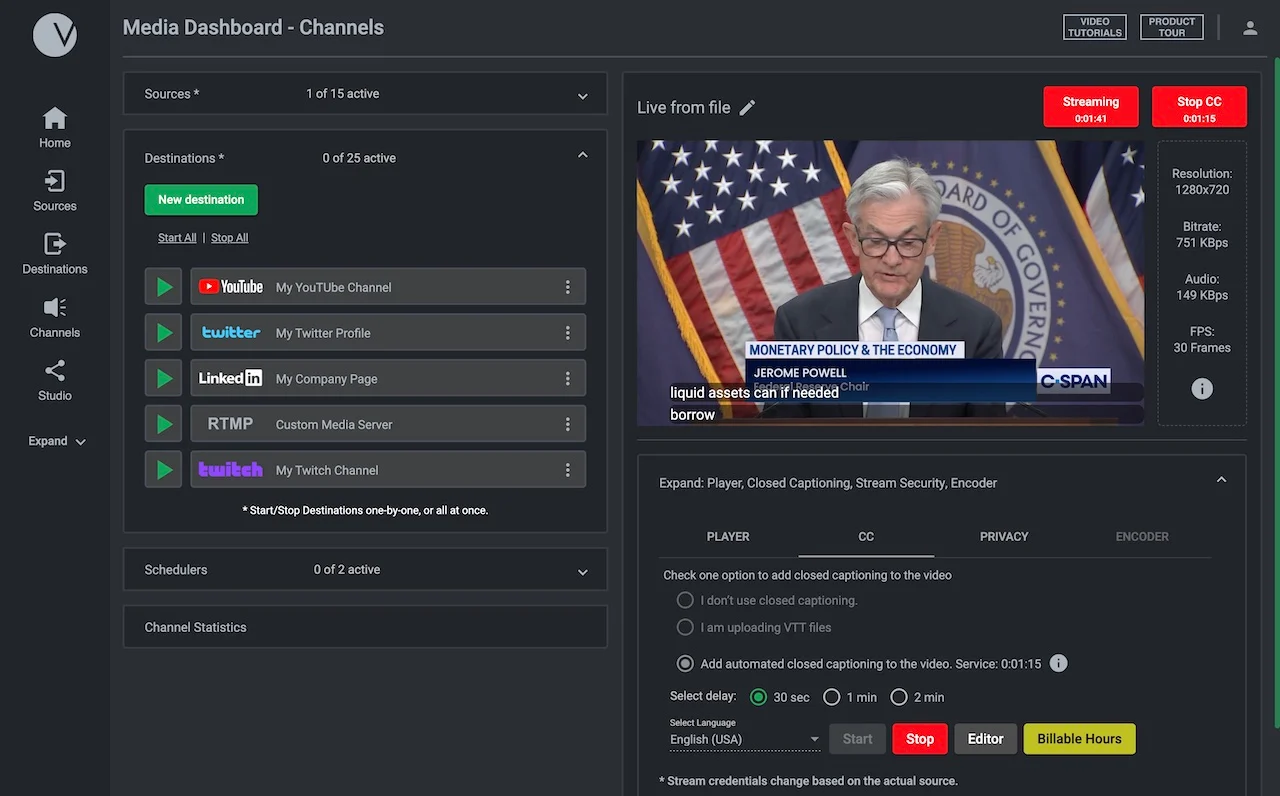Start the Twitter destination stream
Screen dimensions: 1280x796
pyautogui.click(x=163, y=333)
